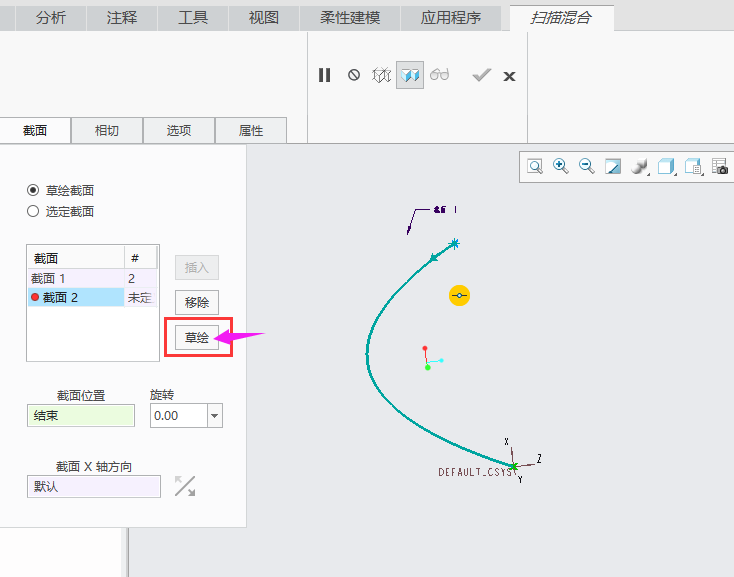Screen dimensions: 734x577
Task: Open the 相切 panel tab
Action: (x=107, y=131)
